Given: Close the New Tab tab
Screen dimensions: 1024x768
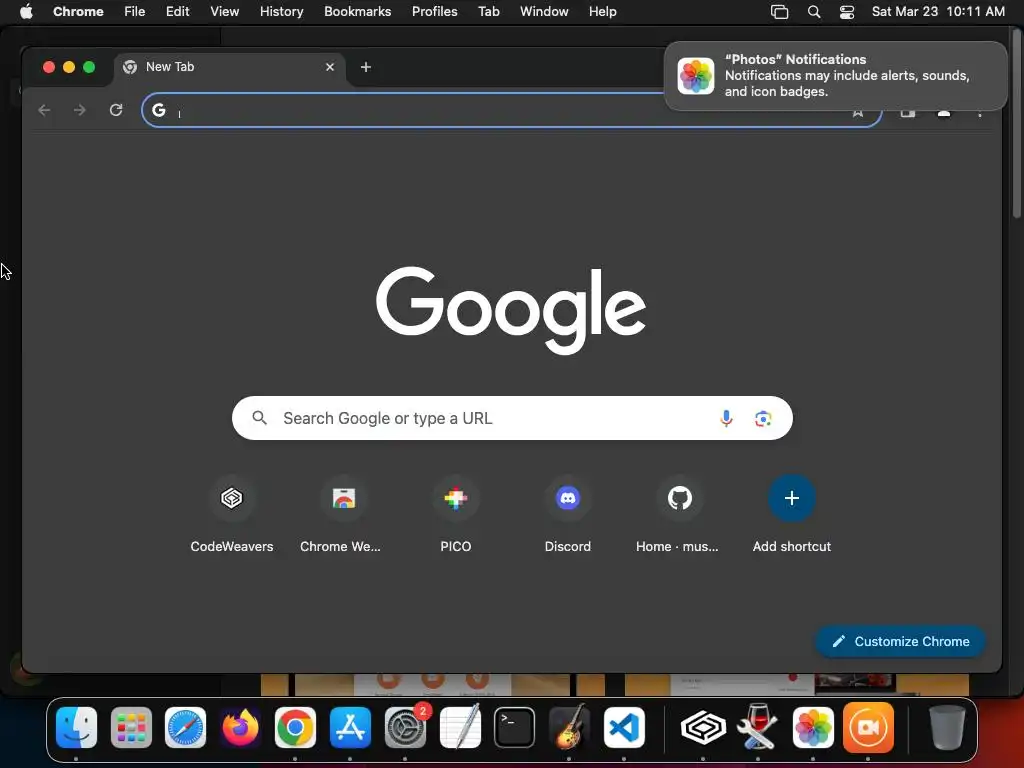Looking at the screenshot, I should pyautogui.click(x=330, y=67).
